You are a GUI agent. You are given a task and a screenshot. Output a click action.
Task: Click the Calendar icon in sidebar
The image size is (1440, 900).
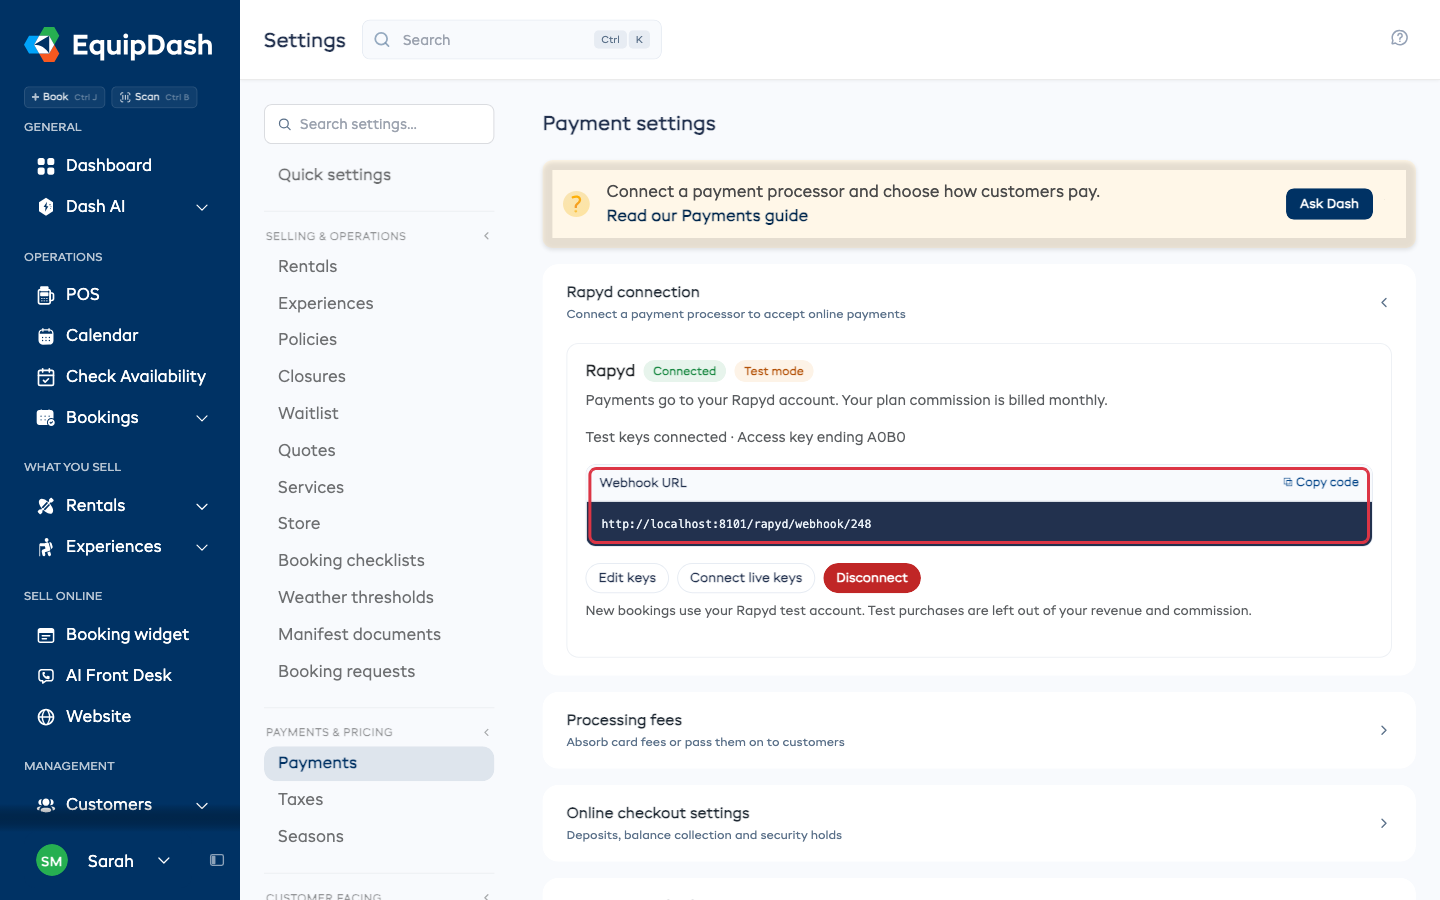pyautogui.click(x=46, y=336)
